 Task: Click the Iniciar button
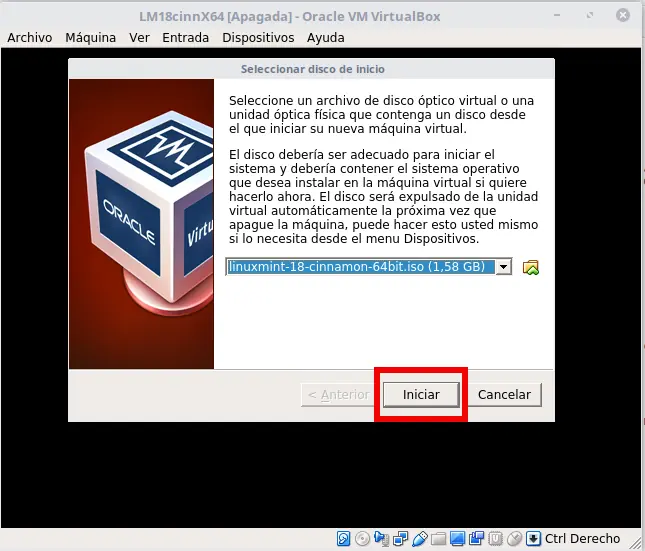421,395
